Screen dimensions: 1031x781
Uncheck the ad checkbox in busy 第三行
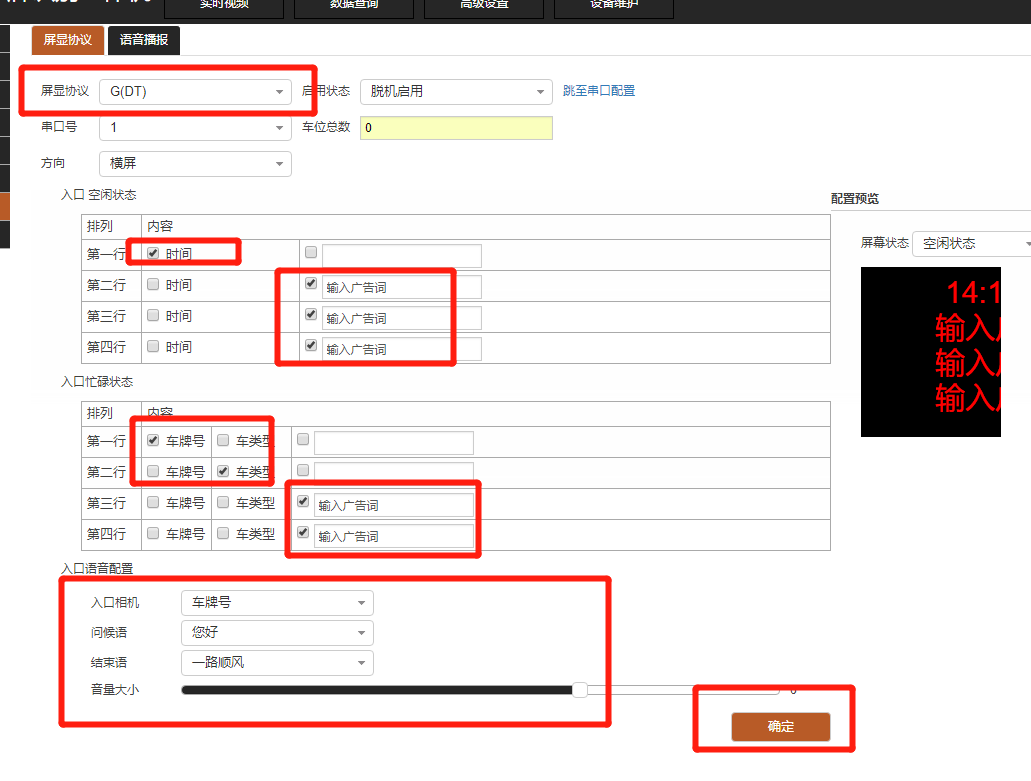(x=303, y=501)
